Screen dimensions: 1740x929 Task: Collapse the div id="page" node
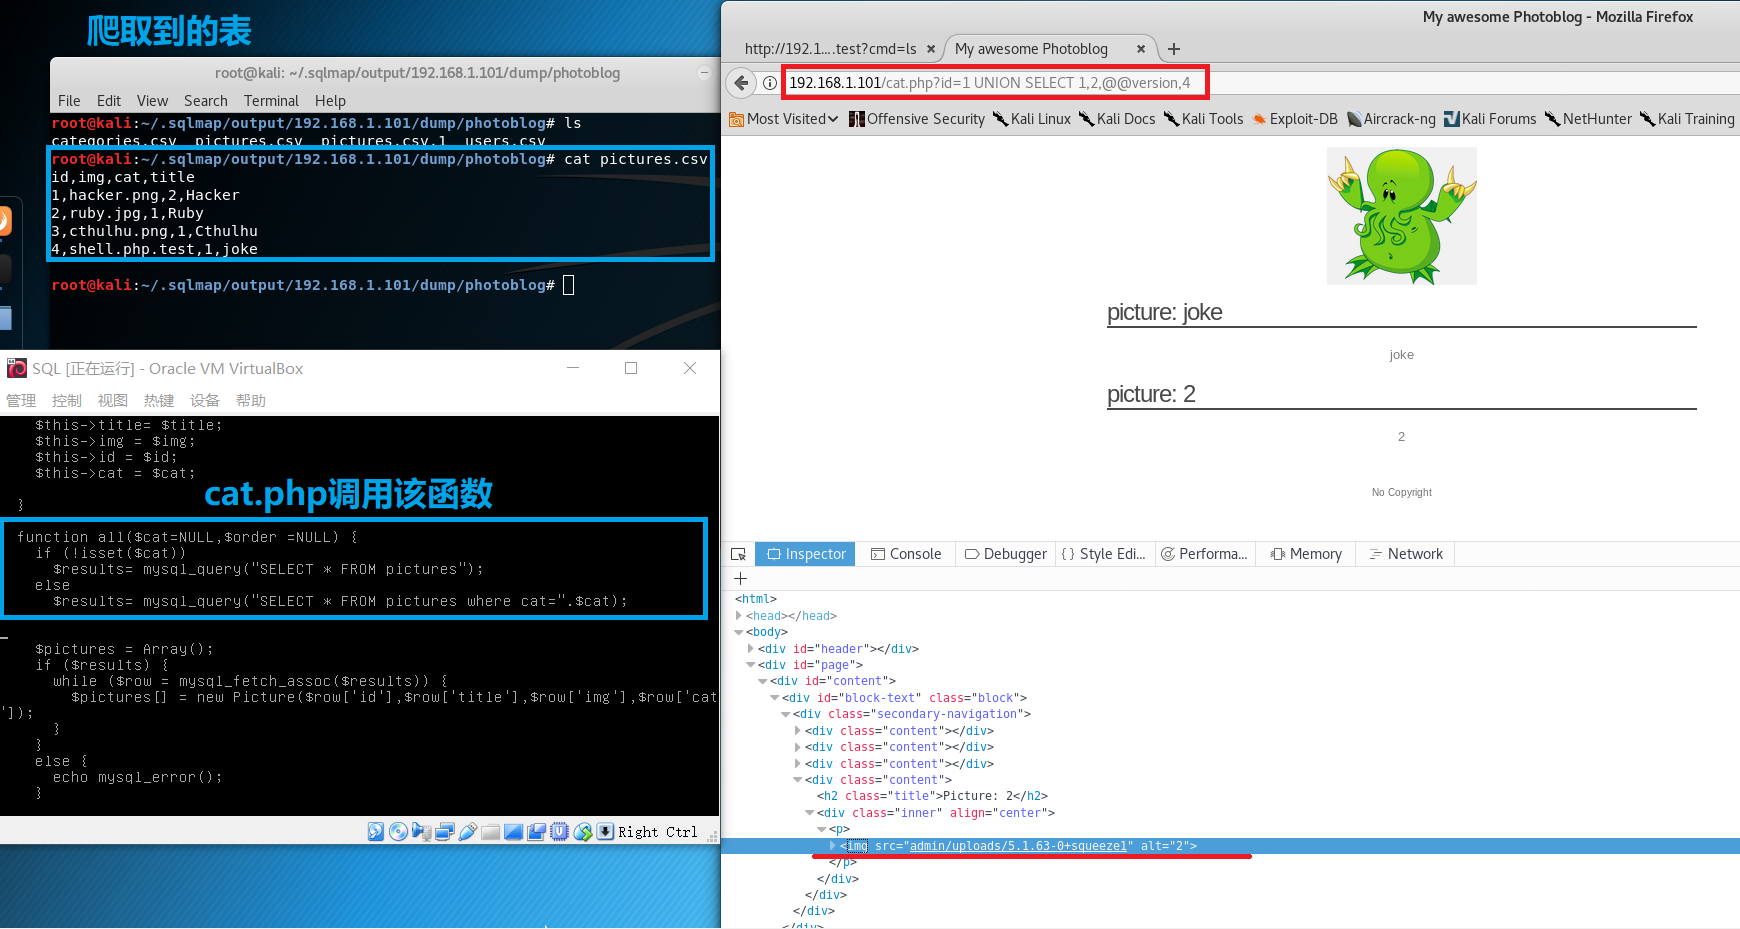pyautogui.click(x=751, y=665)
